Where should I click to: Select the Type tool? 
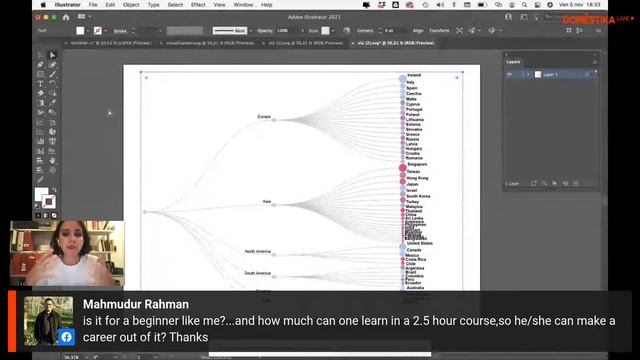point(40,84)
